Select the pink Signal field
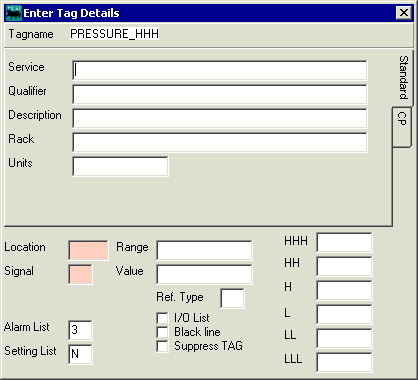 click(80, 274)
